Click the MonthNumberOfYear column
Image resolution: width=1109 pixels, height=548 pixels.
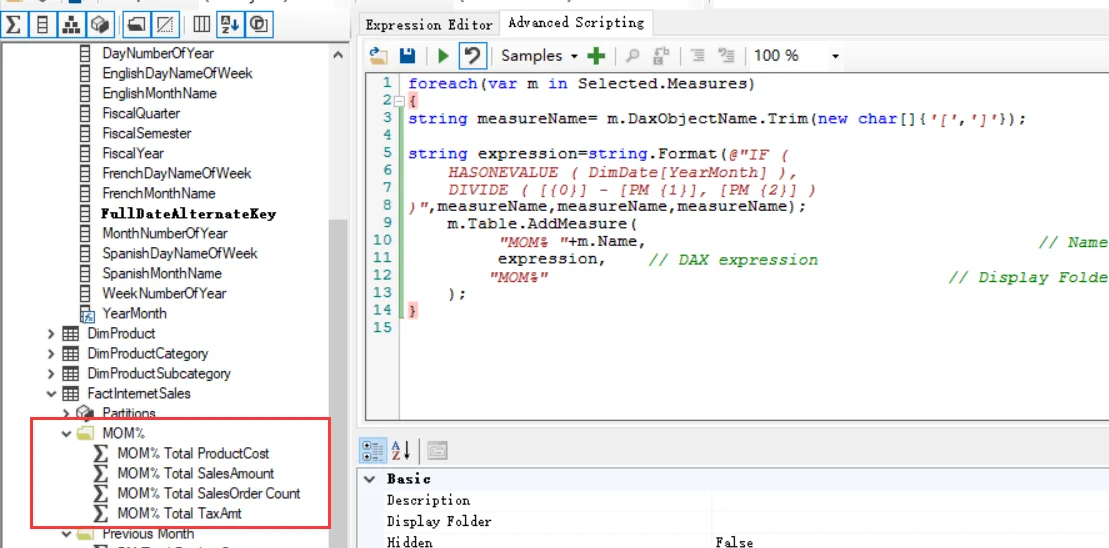(165, 233)
